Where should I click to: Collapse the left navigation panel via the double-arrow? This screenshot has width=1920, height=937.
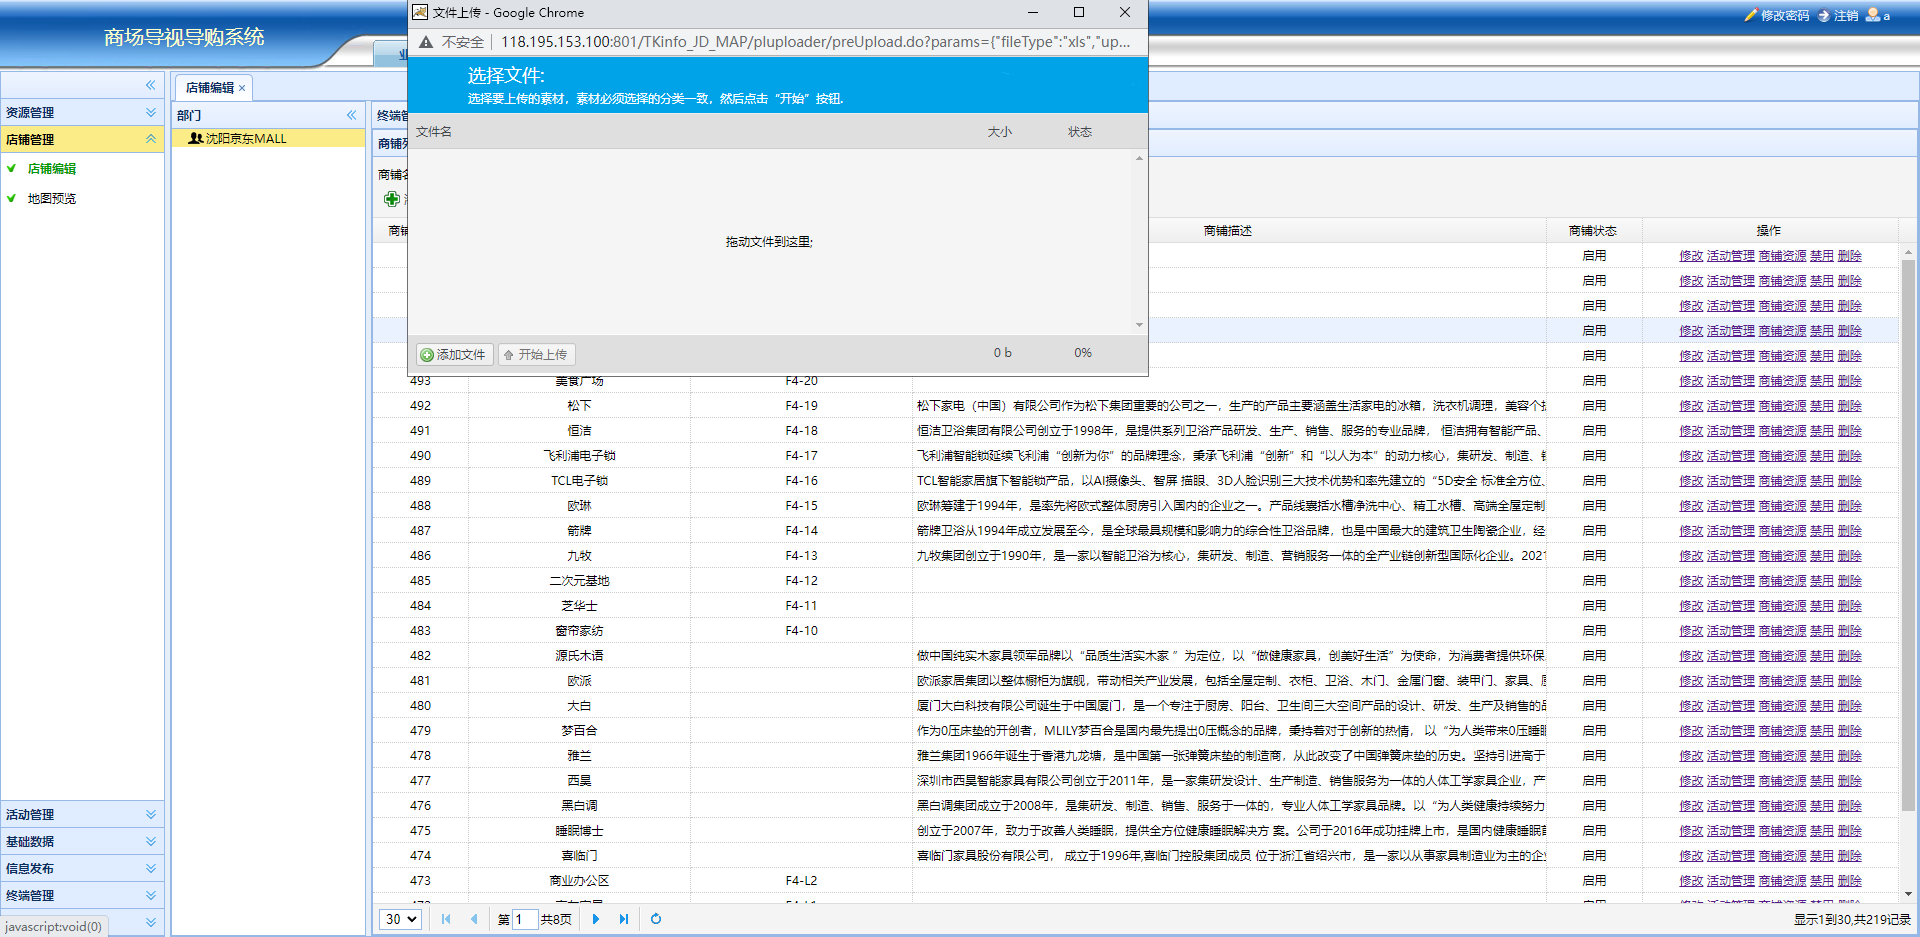coord(150,85)
